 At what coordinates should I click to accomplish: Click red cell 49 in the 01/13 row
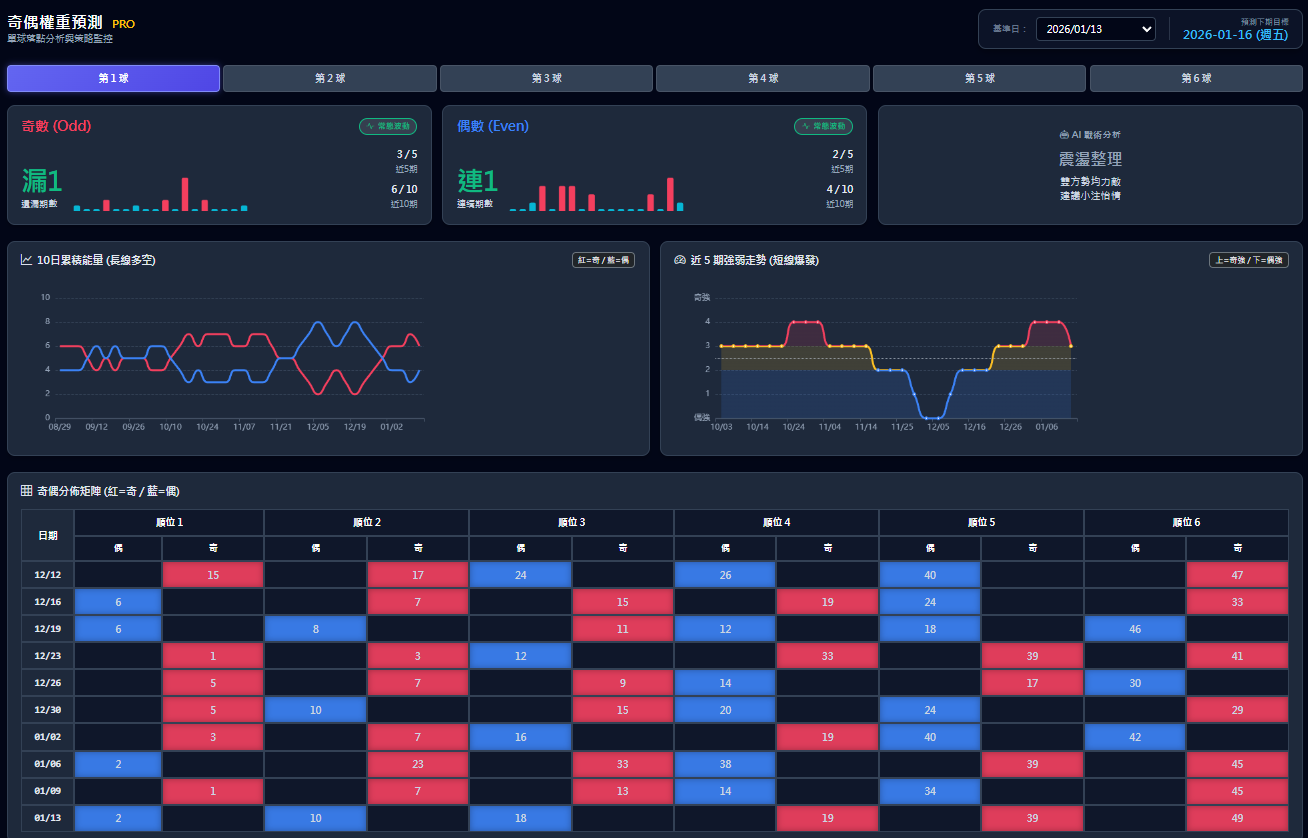1237,818
